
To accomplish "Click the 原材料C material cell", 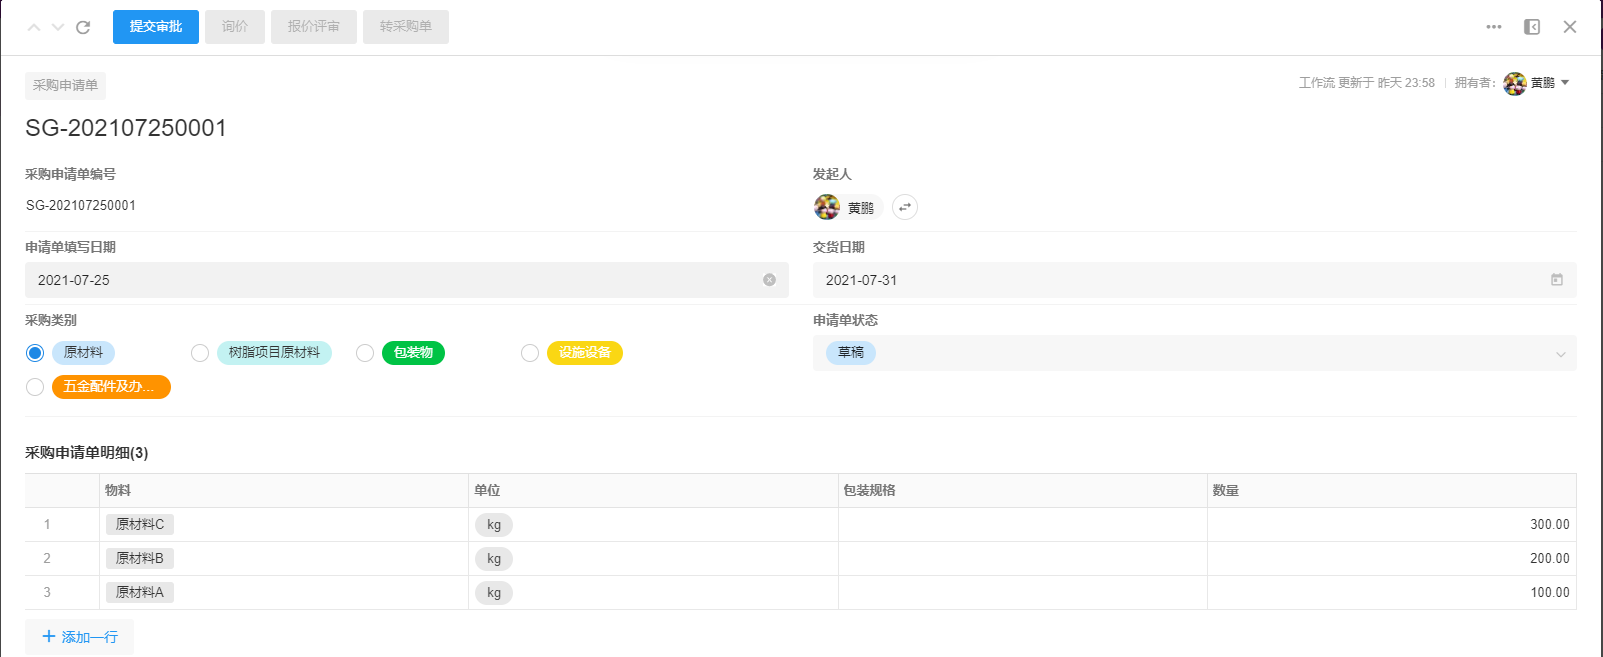I will [x=140, y=524].
